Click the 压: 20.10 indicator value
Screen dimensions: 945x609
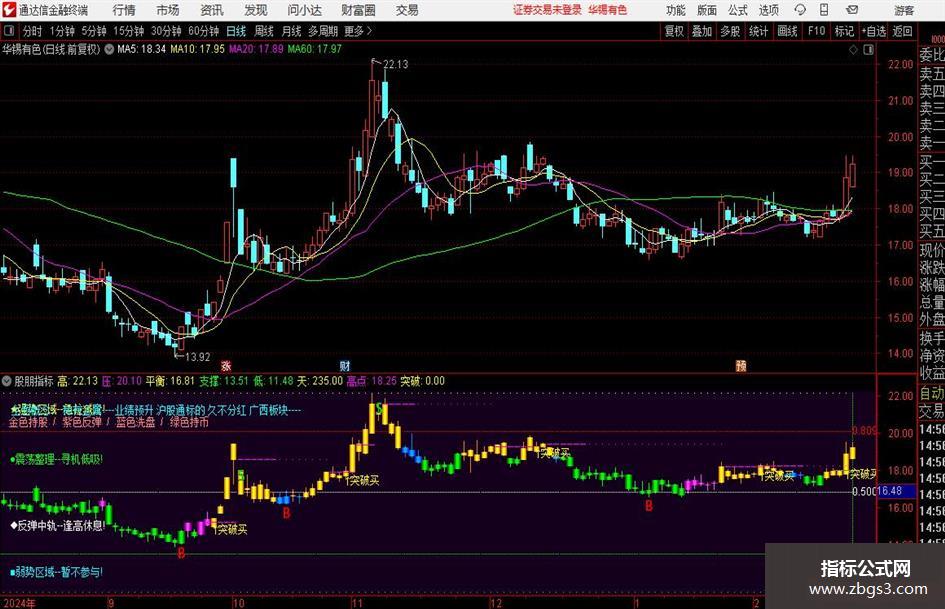(x=121, y=380)
